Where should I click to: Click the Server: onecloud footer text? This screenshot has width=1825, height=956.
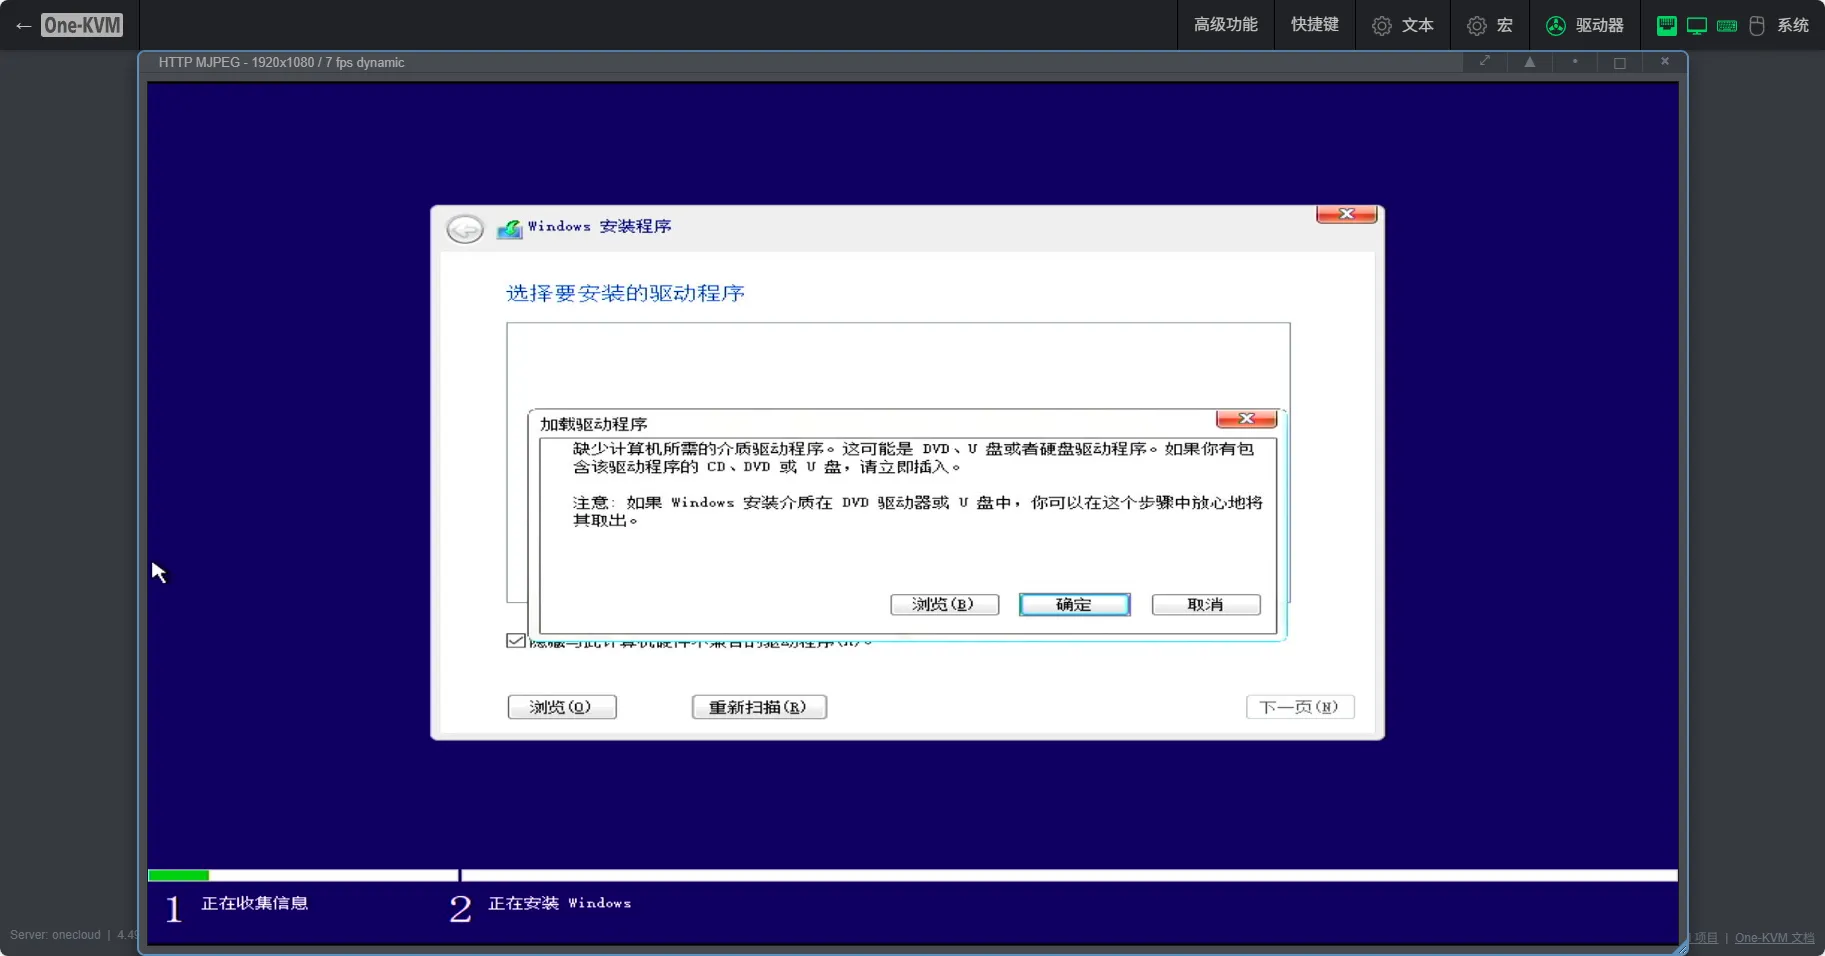[x=55, y=935]
